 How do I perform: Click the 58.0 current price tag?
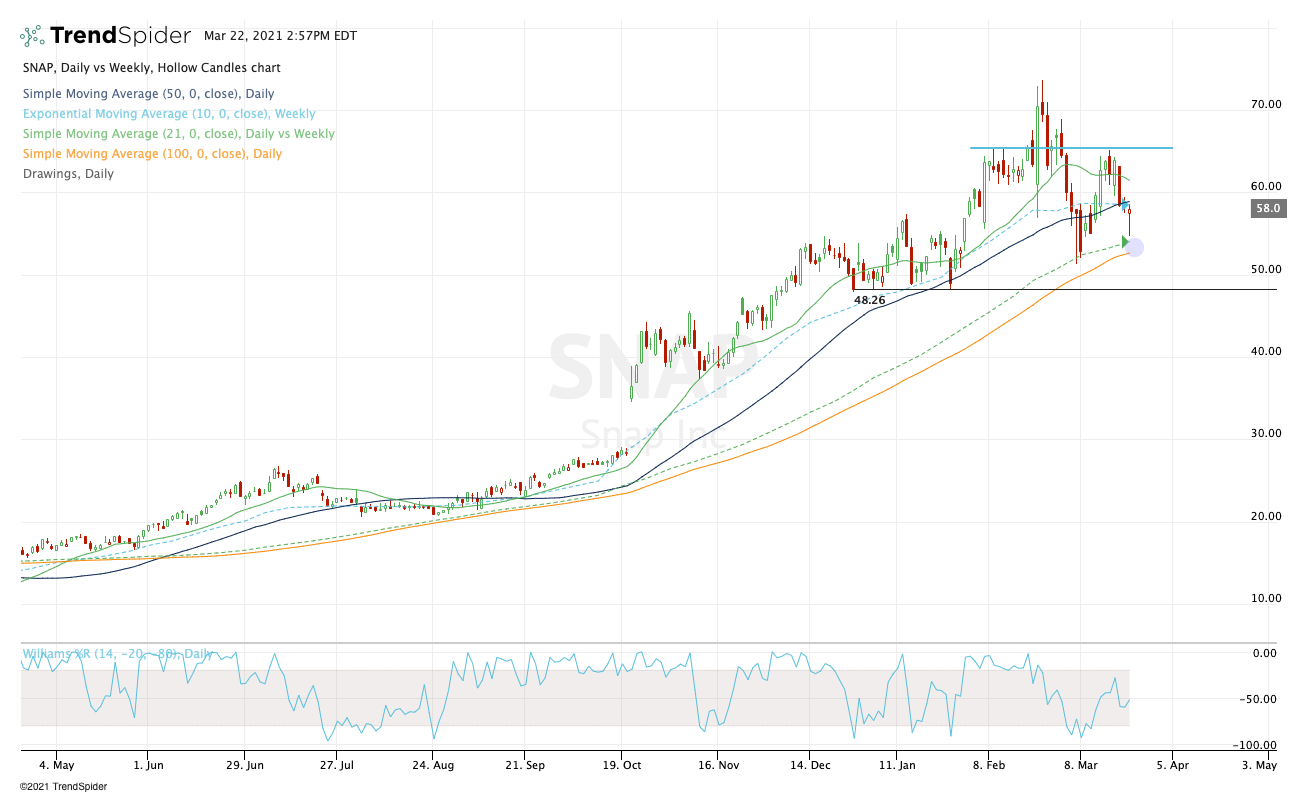point(1268,209)
